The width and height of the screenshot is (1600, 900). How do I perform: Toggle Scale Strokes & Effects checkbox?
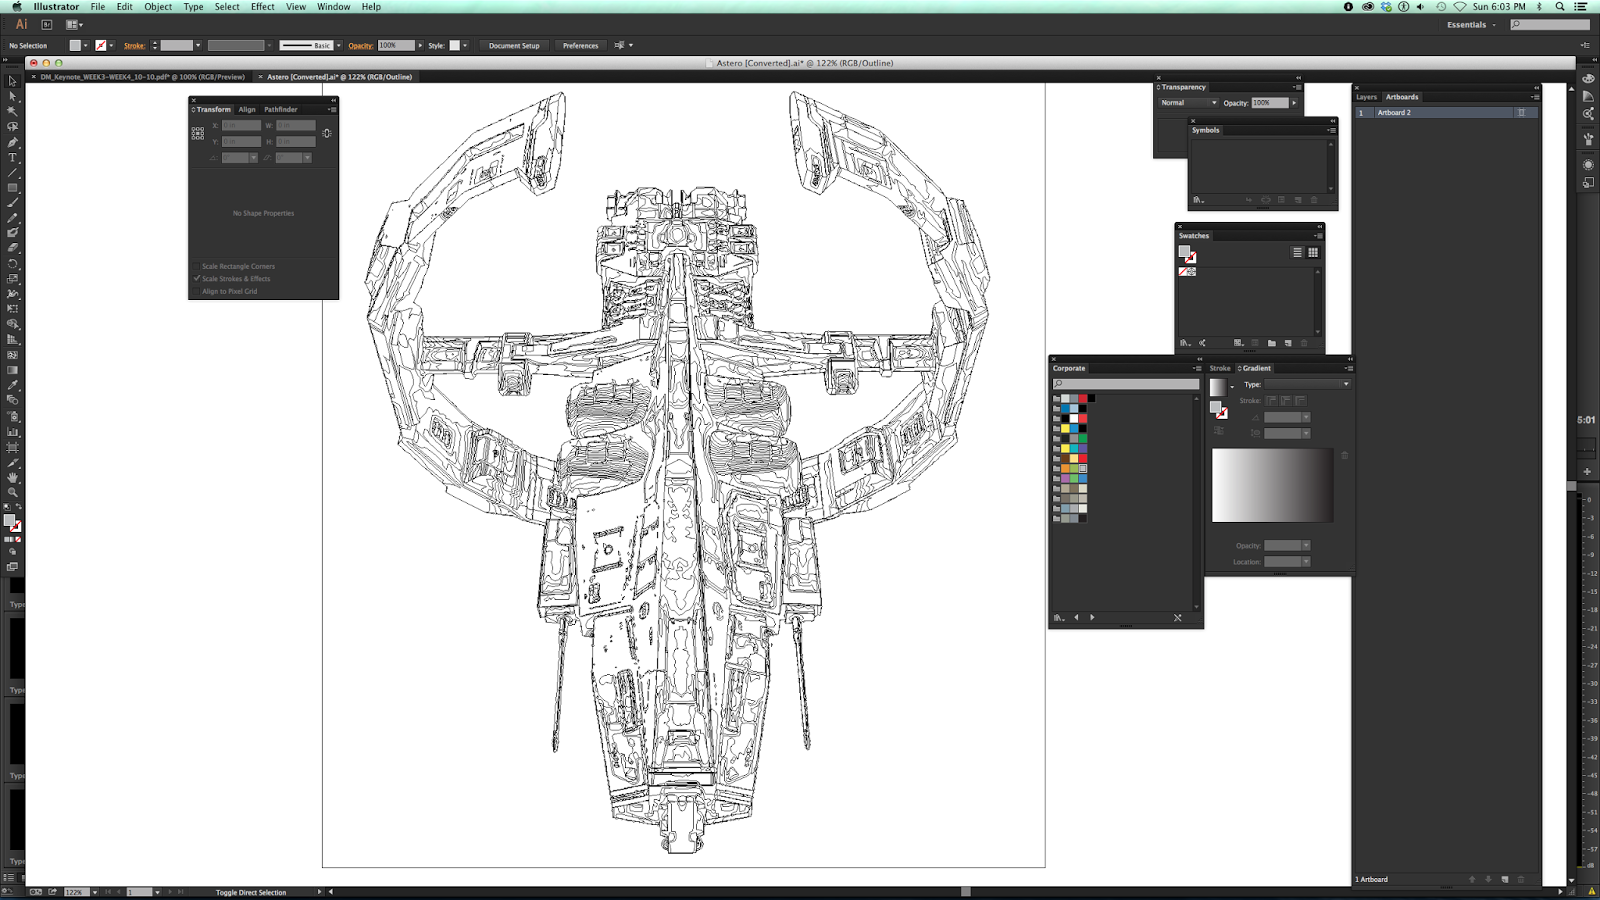pyautogui.click(x=197, y=279)
